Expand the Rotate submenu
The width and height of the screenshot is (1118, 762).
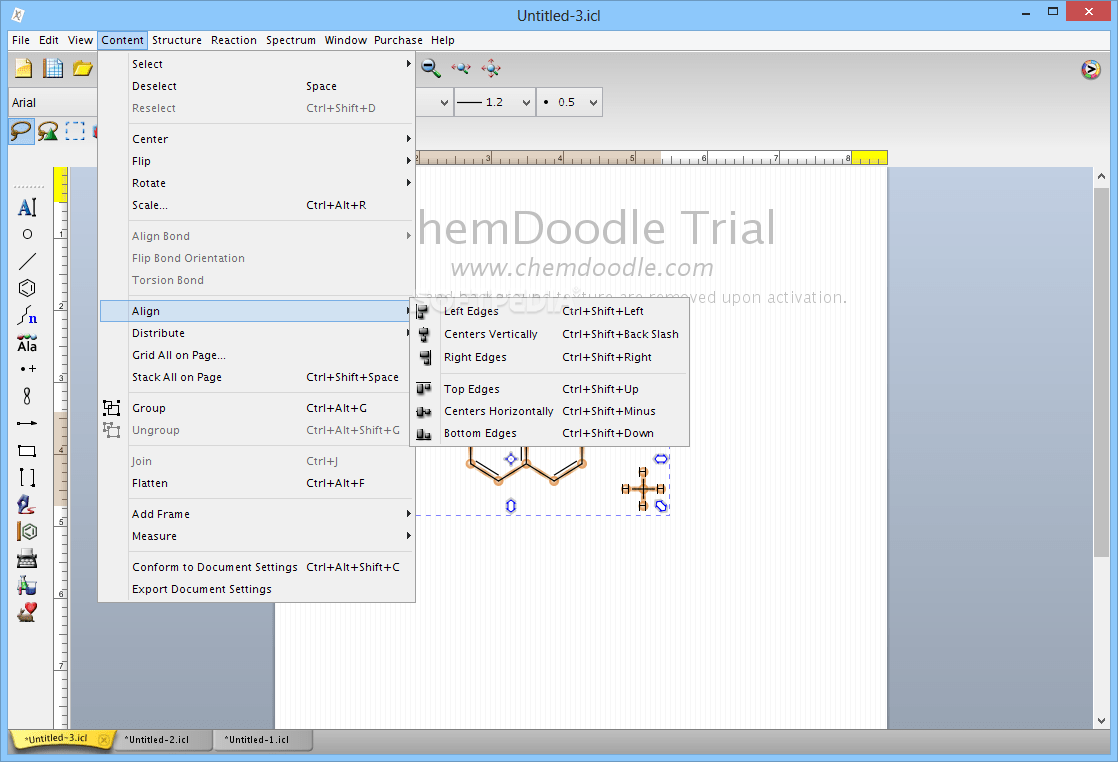coord(257,183)
